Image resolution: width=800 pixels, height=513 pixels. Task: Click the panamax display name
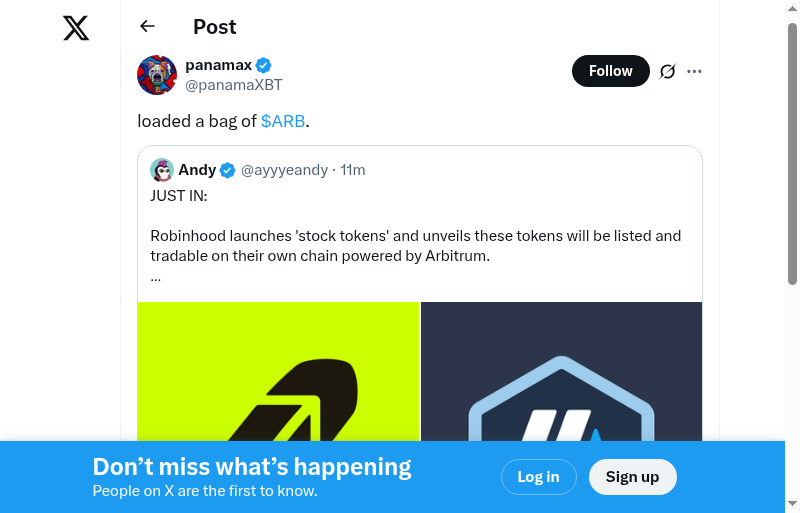pos(217,66)
